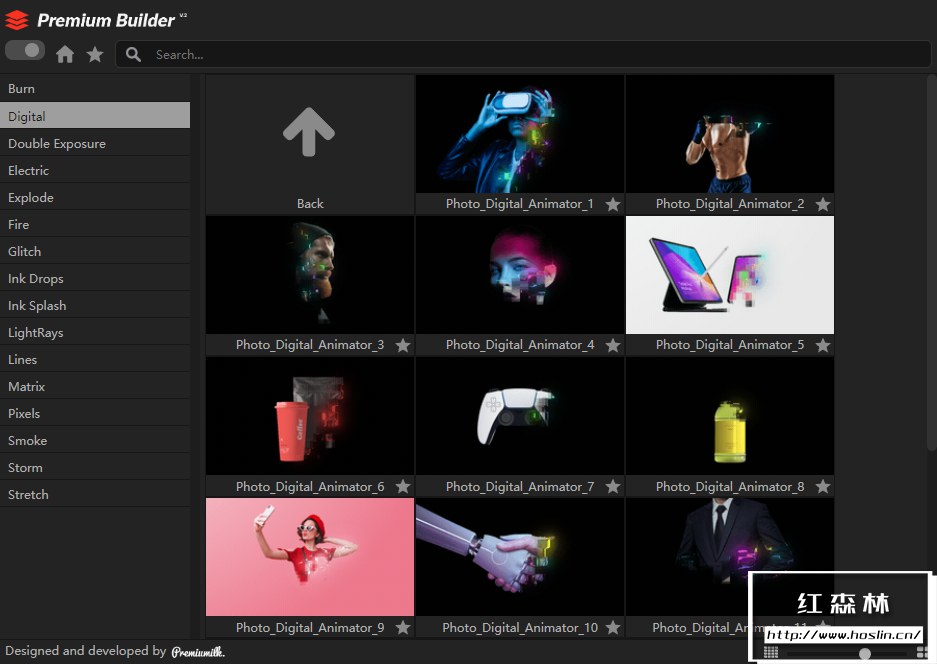This screenshot has width=937, height=664.
Task: Open the Matrix category
Action: [95, 386]
